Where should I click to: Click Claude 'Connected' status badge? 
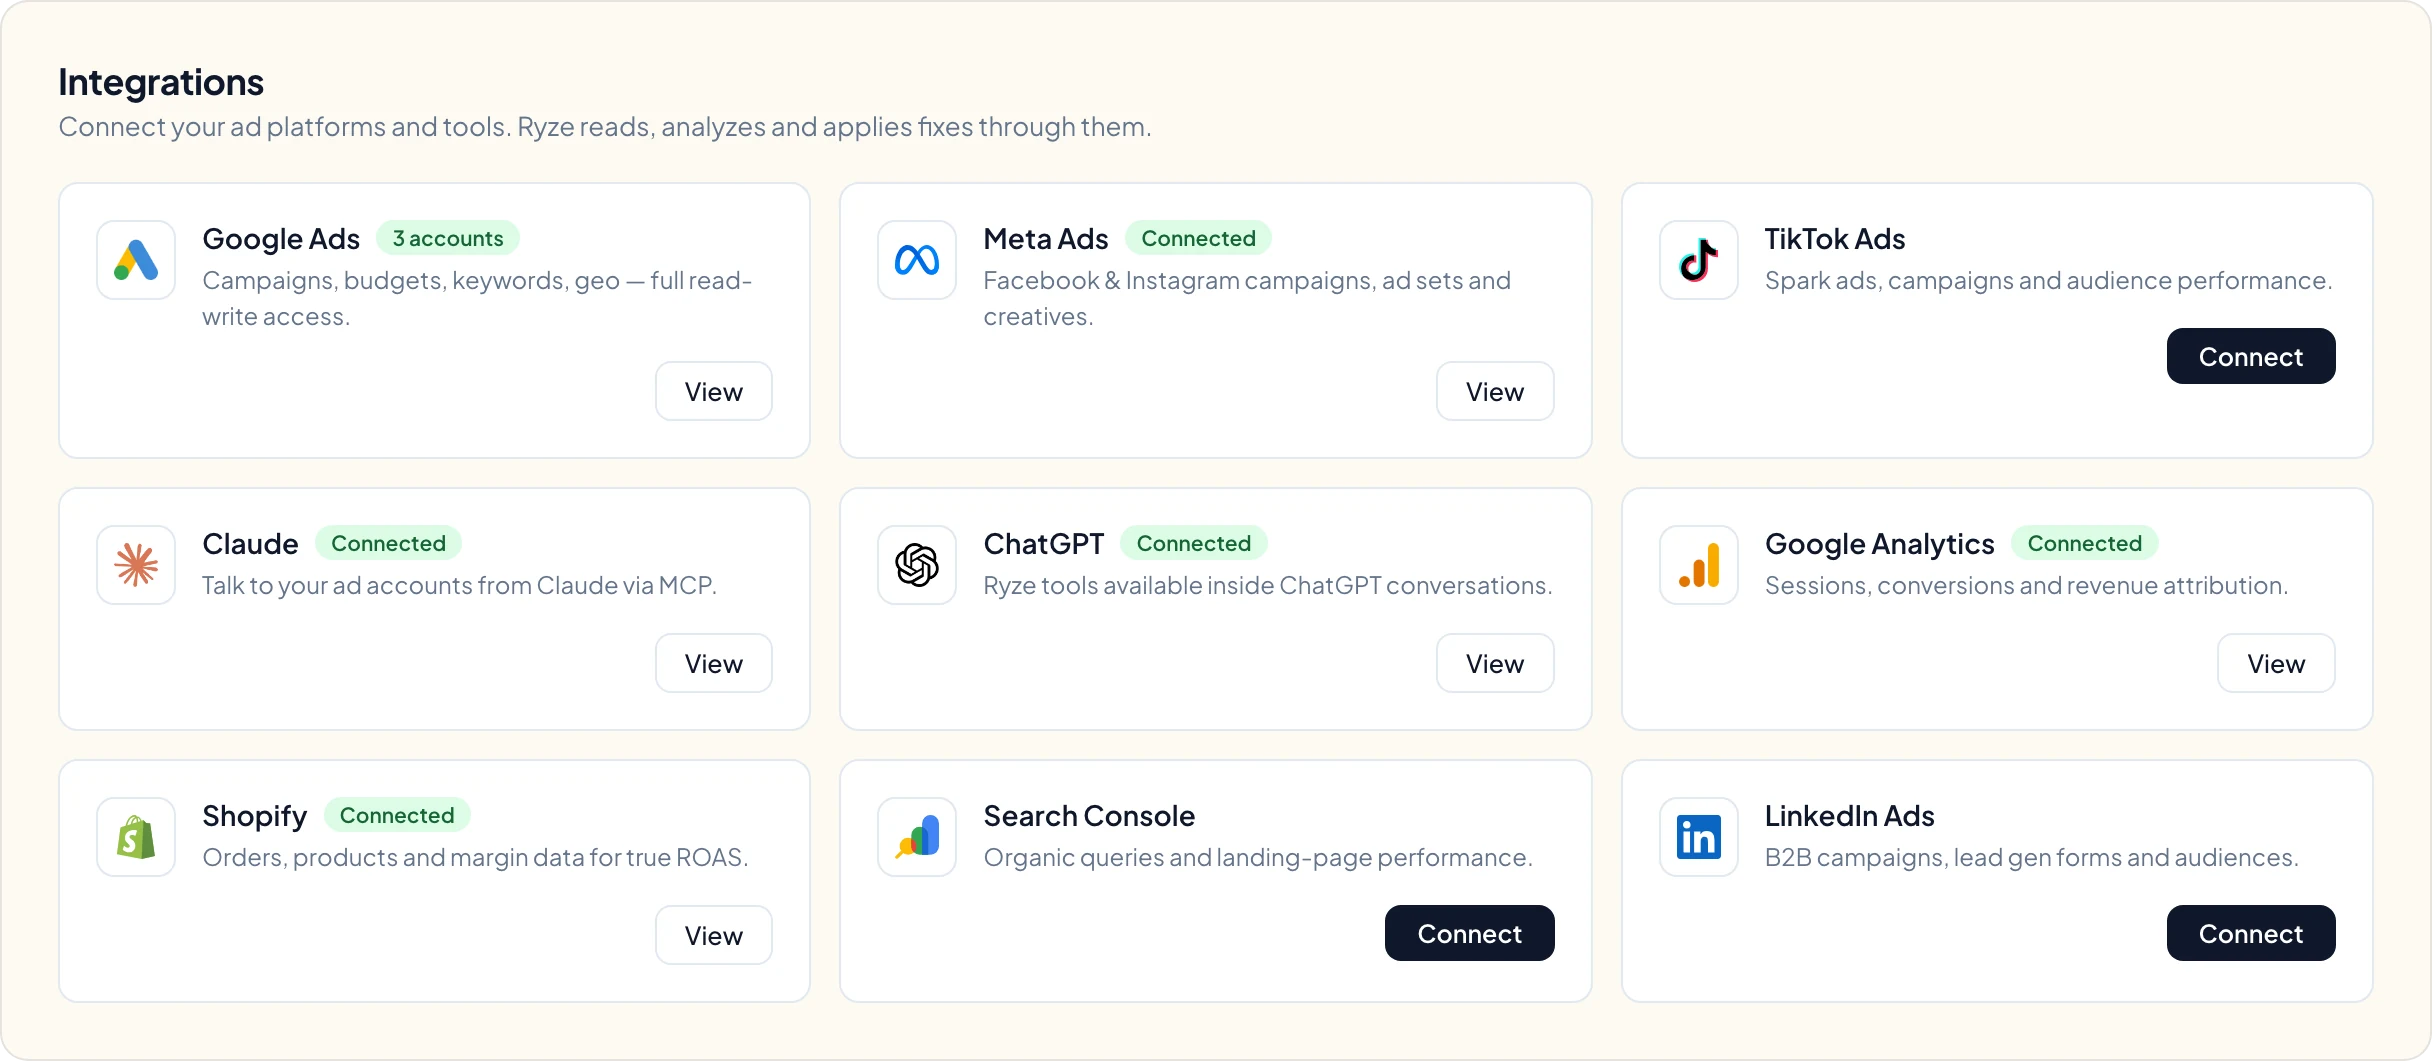pyautogui.click(x=388, y=543)
